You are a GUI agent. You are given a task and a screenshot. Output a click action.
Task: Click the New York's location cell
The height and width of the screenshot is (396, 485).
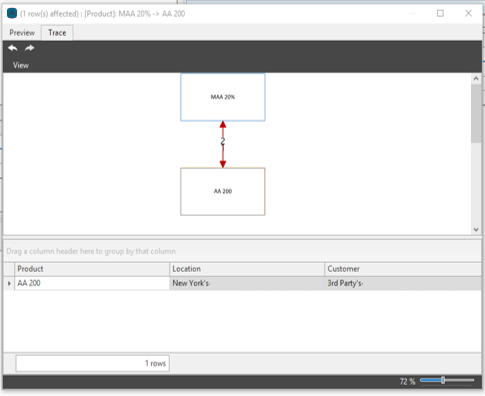click(x=247, y=283)
